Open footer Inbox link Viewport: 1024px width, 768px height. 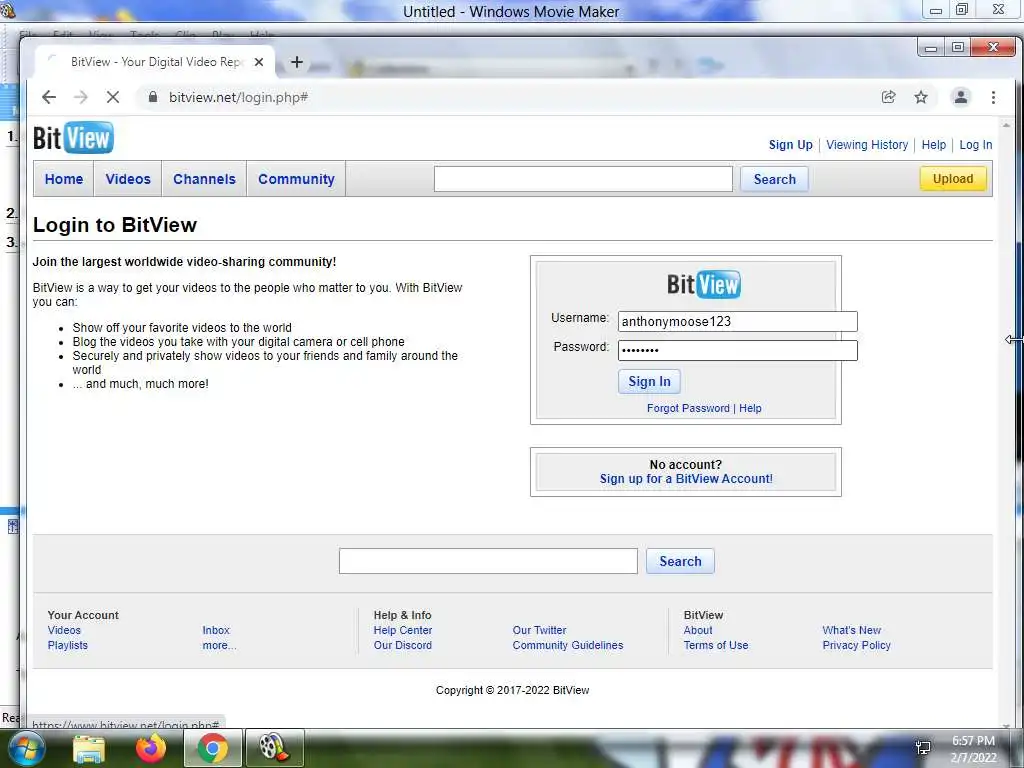click(216, 630)
